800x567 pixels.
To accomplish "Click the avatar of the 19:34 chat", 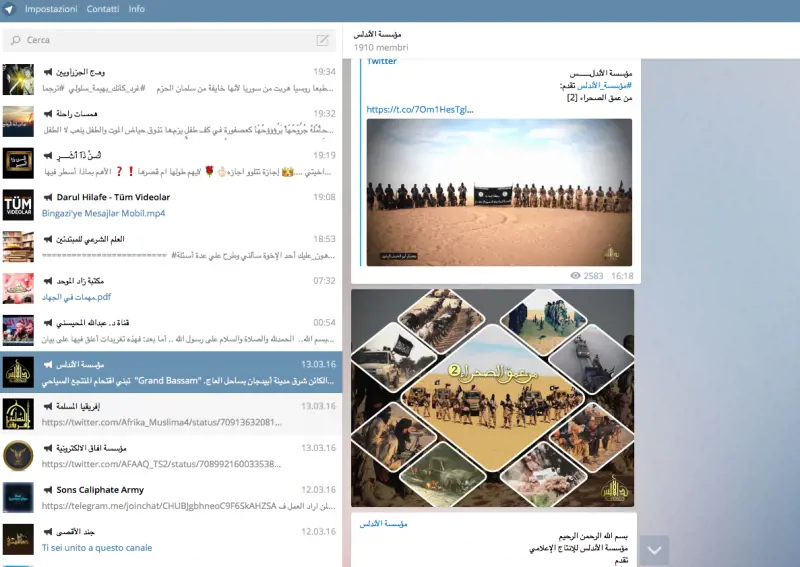I will 18,80.
